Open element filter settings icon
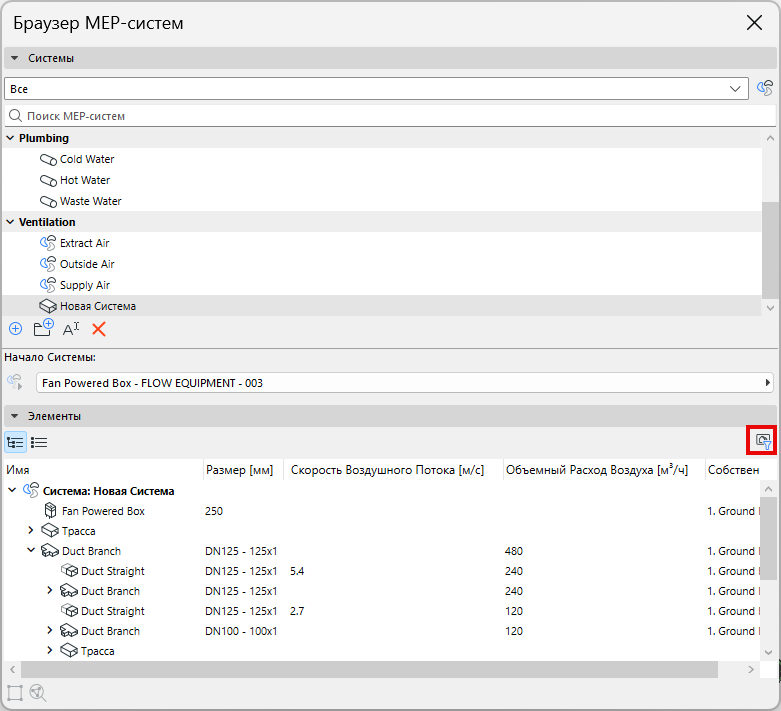Viewport: 781px width, 711px height. tap(763, 440)
